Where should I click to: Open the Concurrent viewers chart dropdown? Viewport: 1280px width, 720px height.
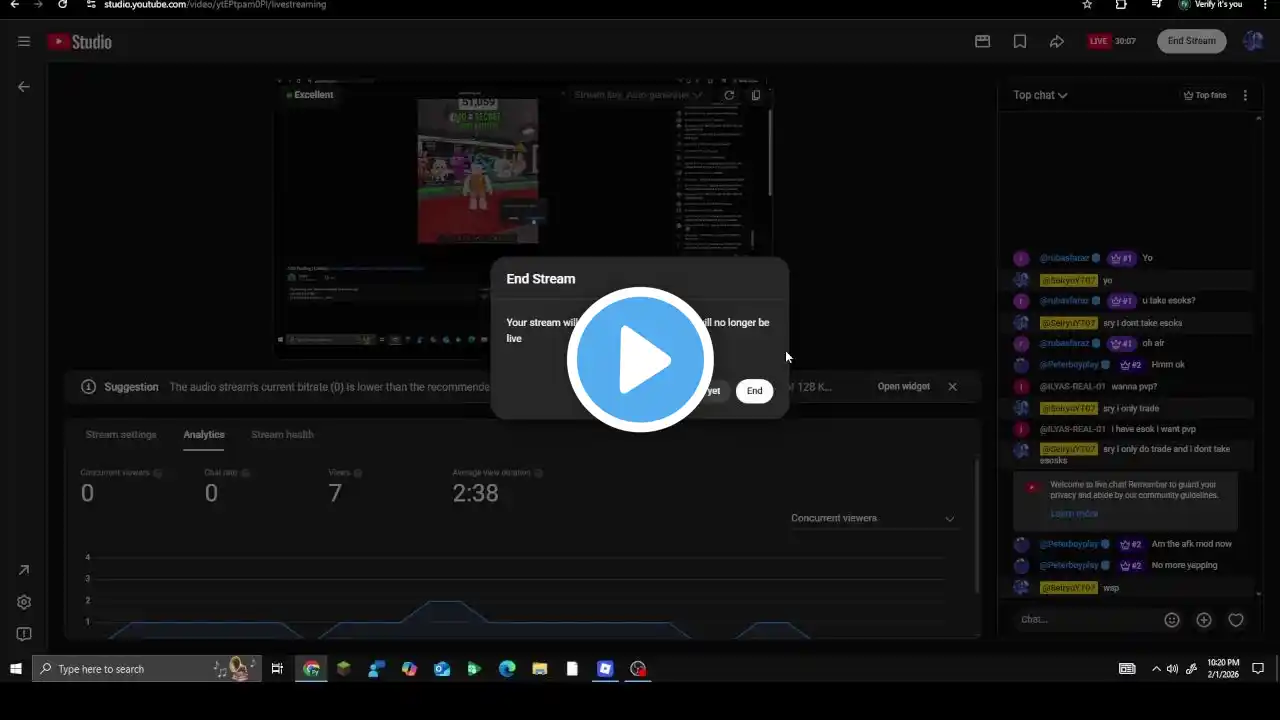pyautogui.click(x=873, y=518)
